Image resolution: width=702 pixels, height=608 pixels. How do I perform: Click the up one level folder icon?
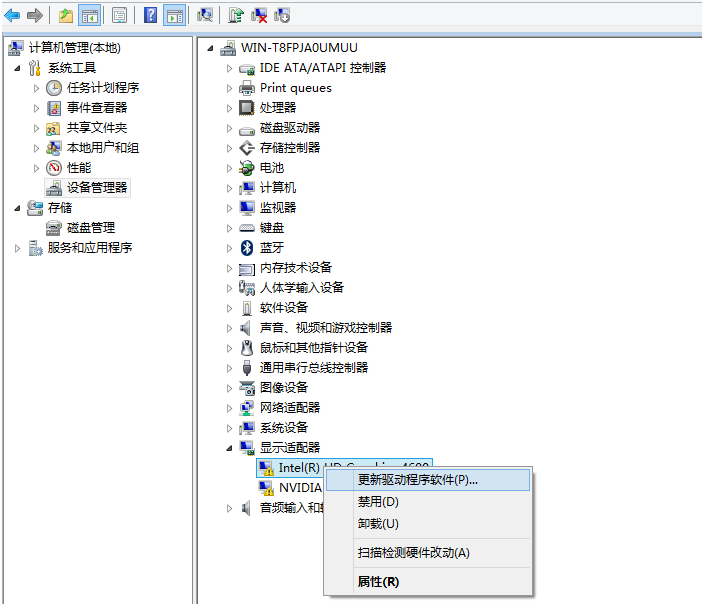coord(66,15)
